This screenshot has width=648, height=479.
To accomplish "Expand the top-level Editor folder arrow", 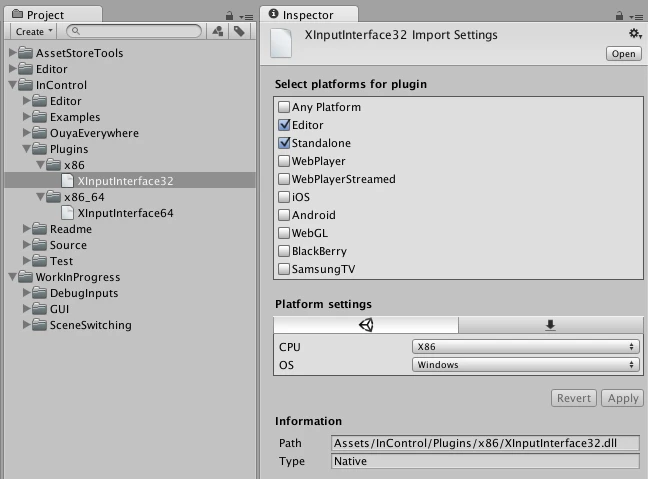I will [13, 69].
